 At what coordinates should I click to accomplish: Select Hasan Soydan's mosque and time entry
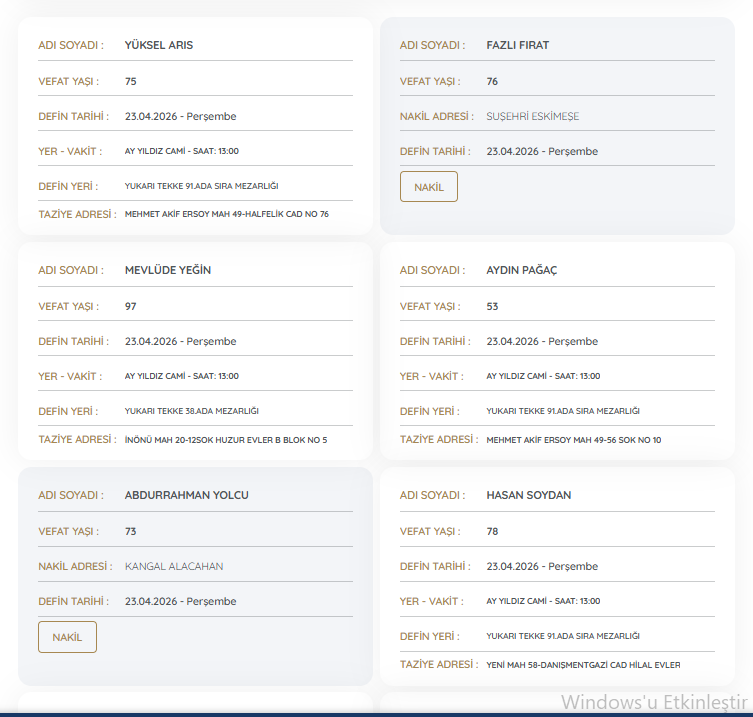[543, 601]
